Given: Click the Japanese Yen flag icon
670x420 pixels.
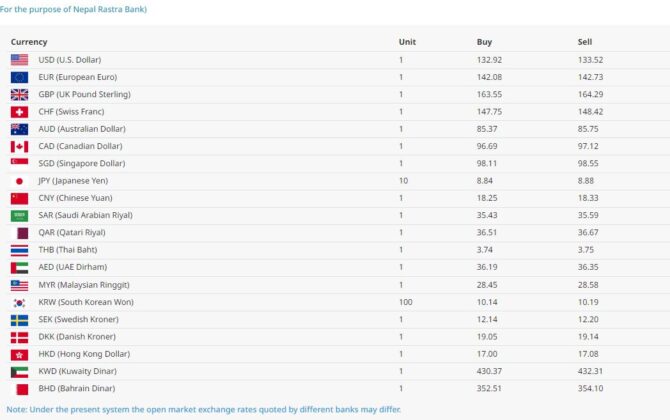Looking at the screenshot, I should [x=19, y=181].
